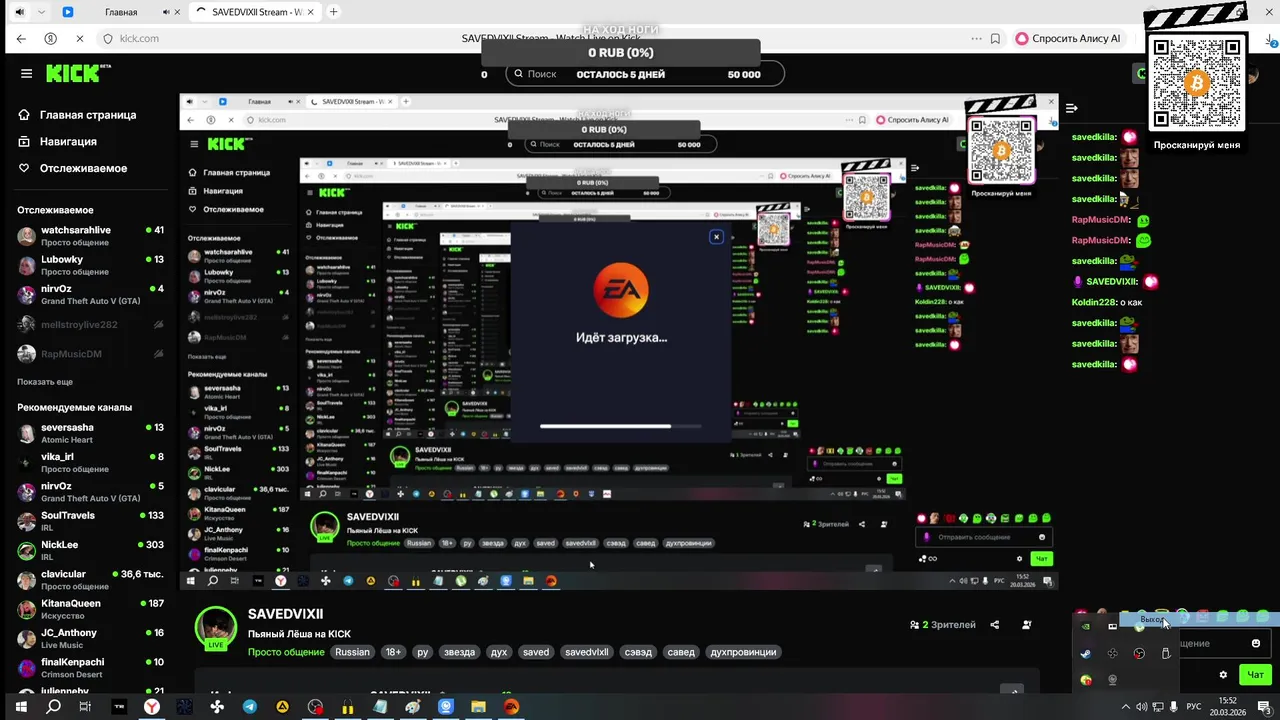Open Telegram from the taskbar

250,707
